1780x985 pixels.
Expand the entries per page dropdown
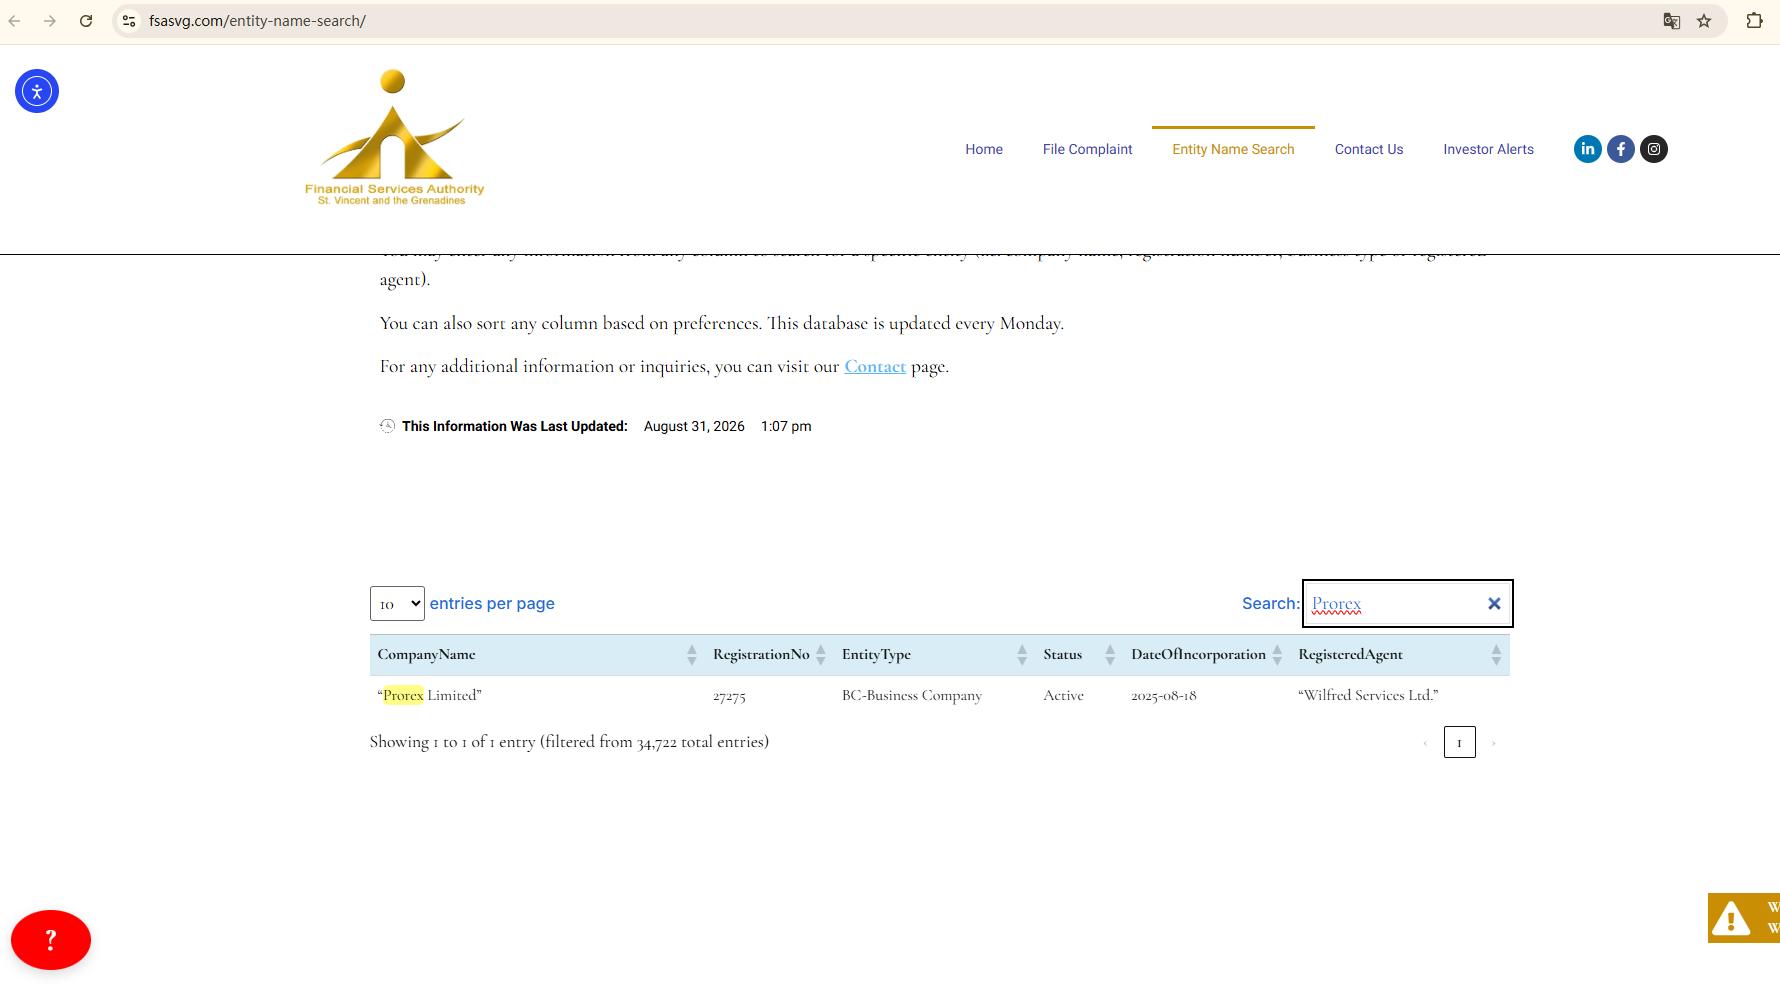[x=397, y=604]
